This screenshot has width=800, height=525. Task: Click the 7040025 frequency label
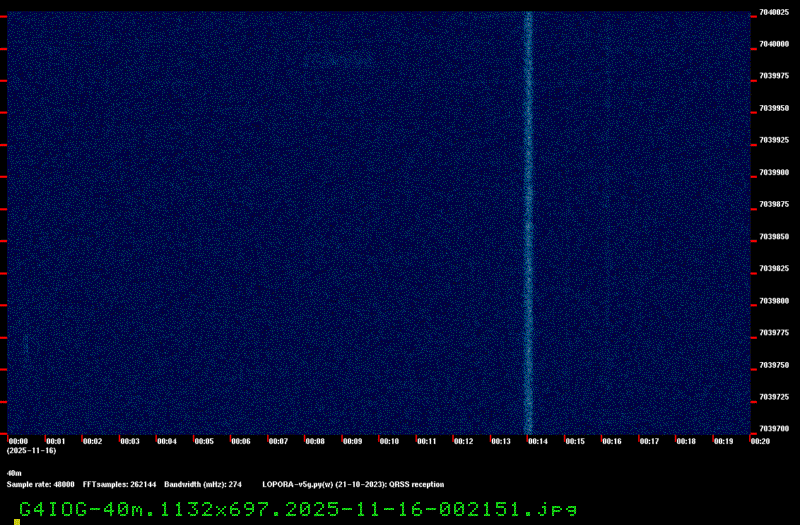774,12
